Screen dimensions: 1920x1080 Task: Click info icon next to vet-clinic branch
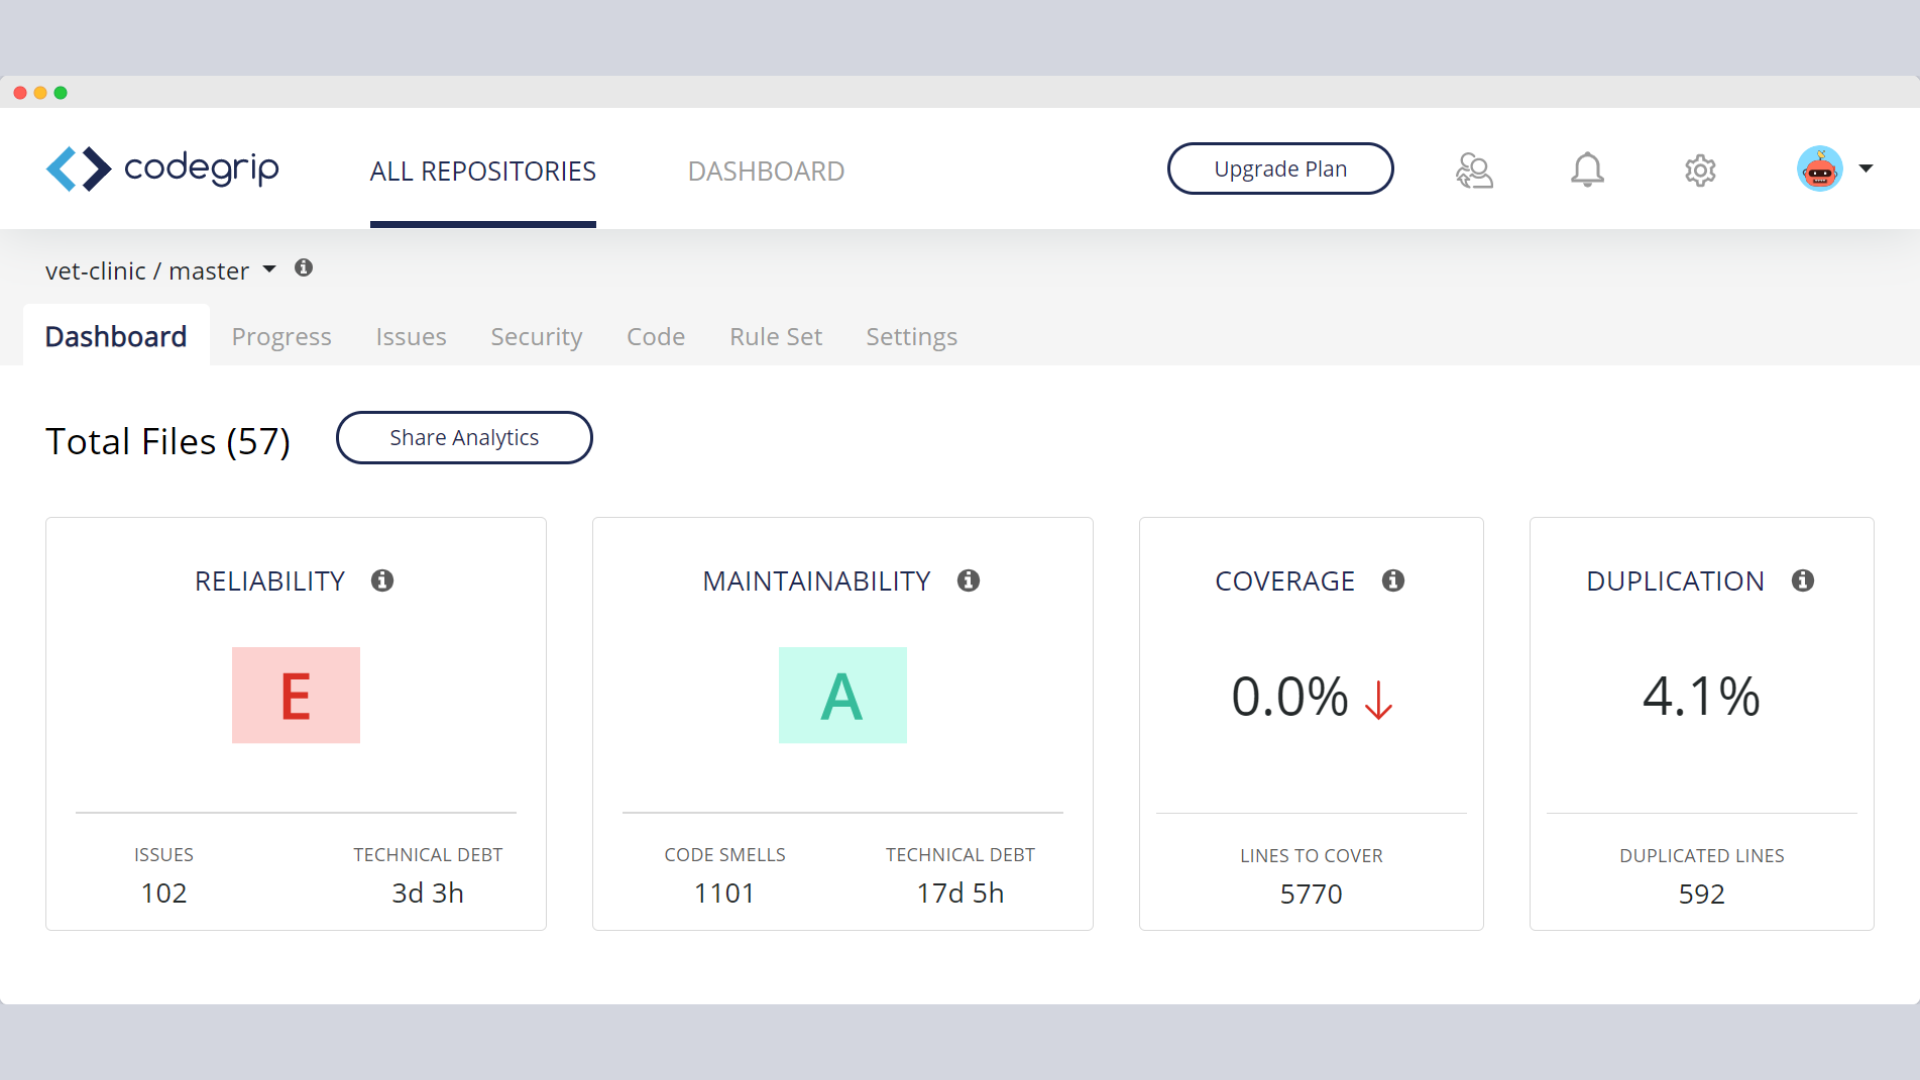pos(304,268)
